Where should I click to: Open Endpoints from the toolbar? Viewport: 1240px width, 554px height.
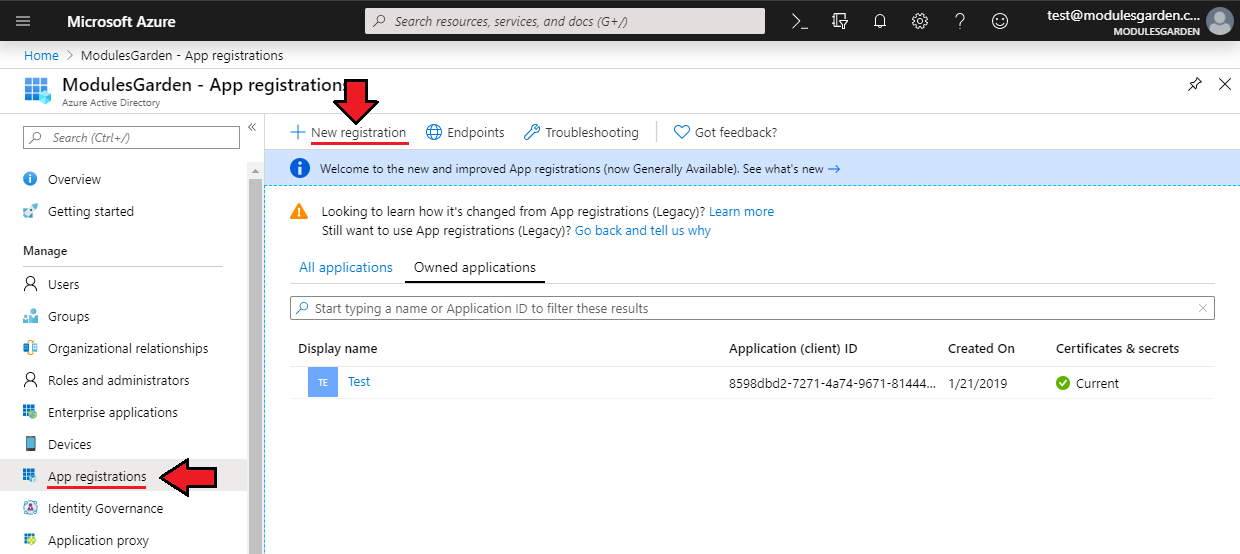[x=465, y=132]
